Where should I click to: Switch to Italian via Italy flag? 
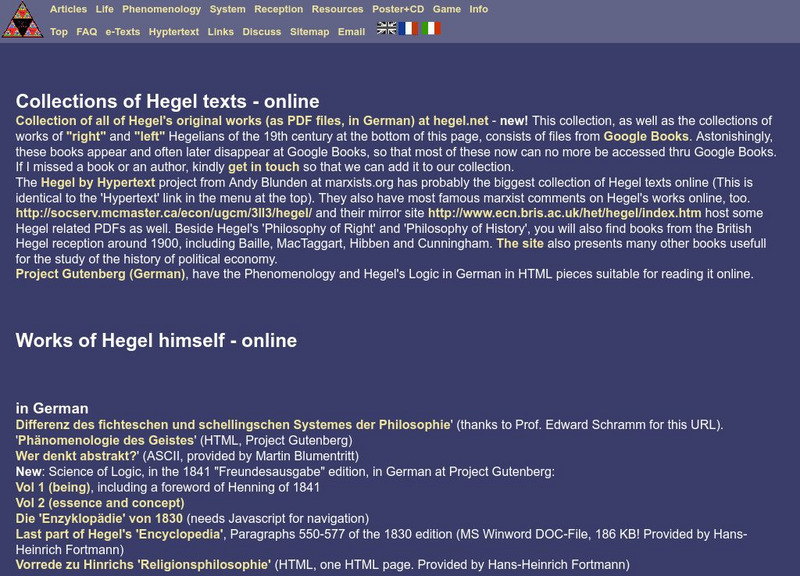point(431,29)
